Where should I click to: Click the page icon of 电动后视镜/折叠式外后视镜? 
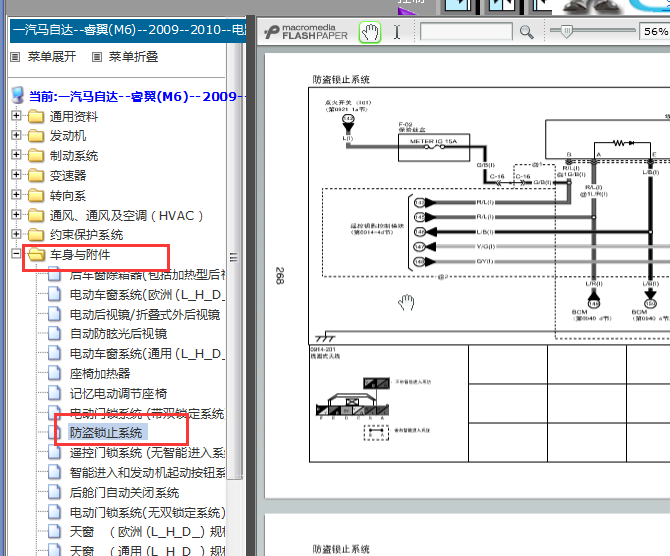tap(54, 314)
